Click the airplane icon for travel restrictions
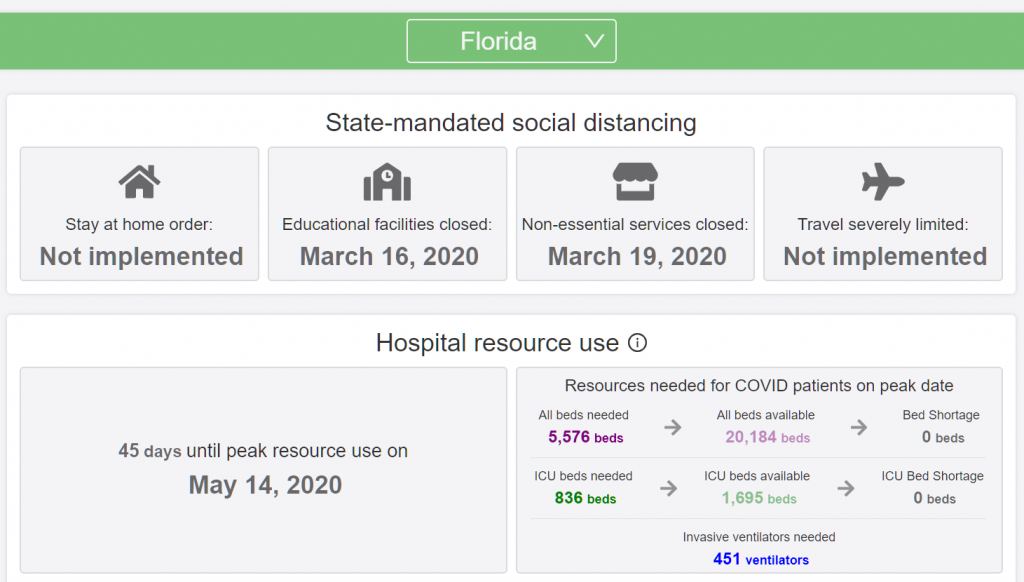The image size is (1024, 582). (881, 180)
